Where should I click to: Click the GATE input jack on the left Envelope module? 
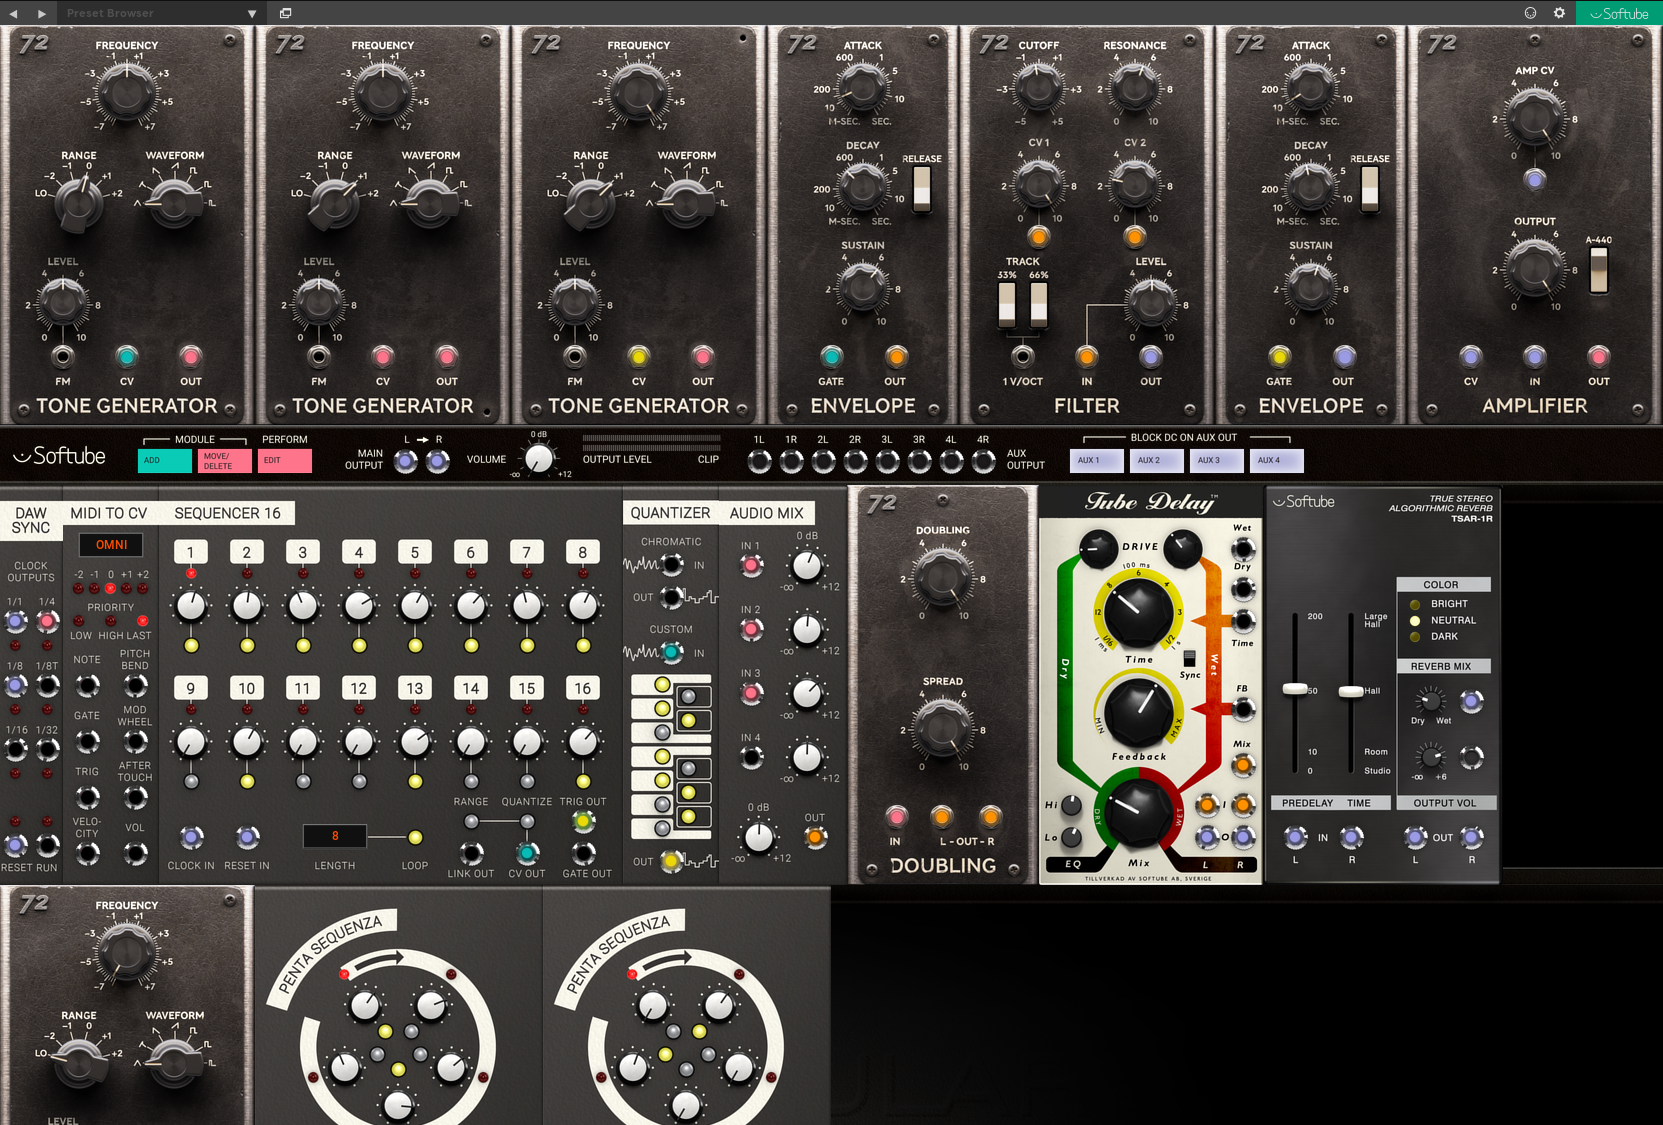click(x=831, y=357)
